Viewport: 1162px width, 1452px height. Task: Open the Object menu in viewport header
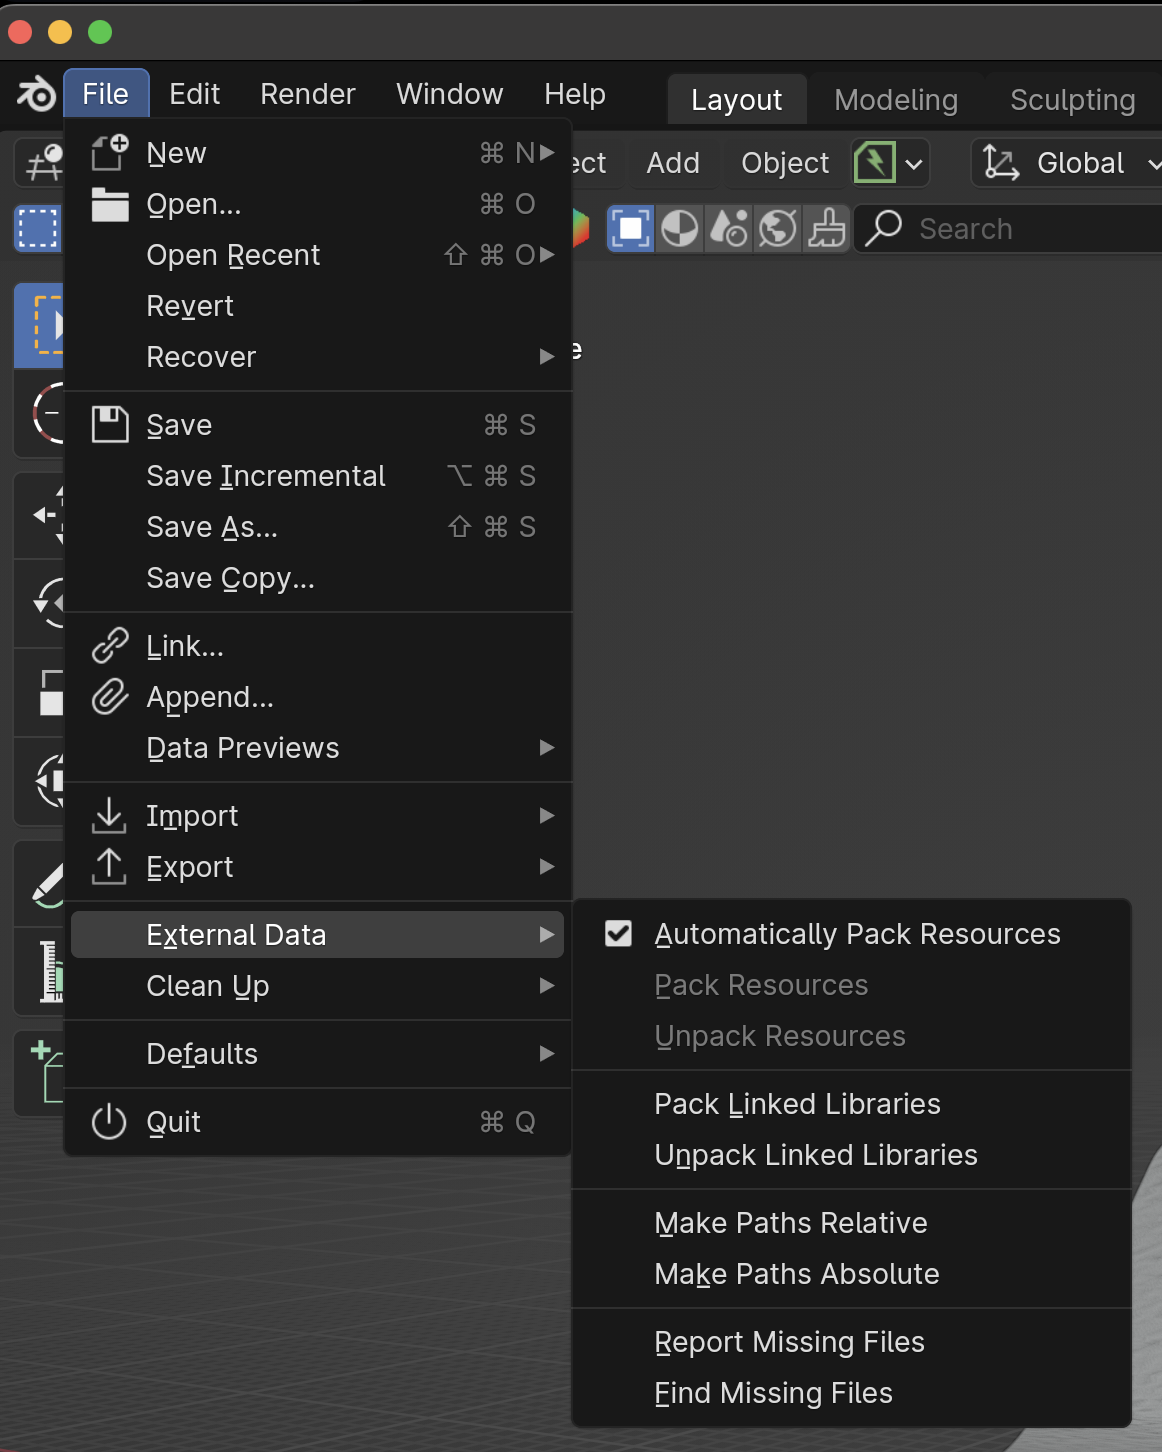pyautogui.click(x=785, y=163)
